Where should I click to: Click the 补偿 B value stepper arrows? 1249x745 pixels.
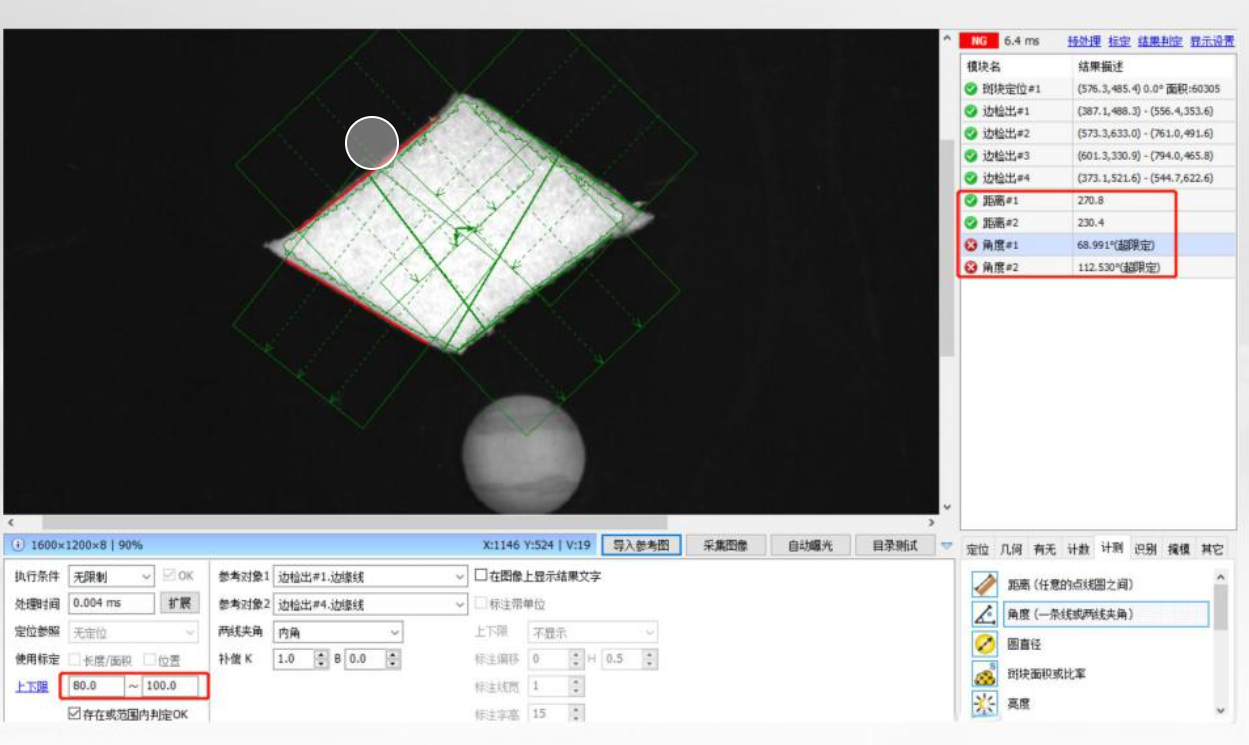click(394, 659)
